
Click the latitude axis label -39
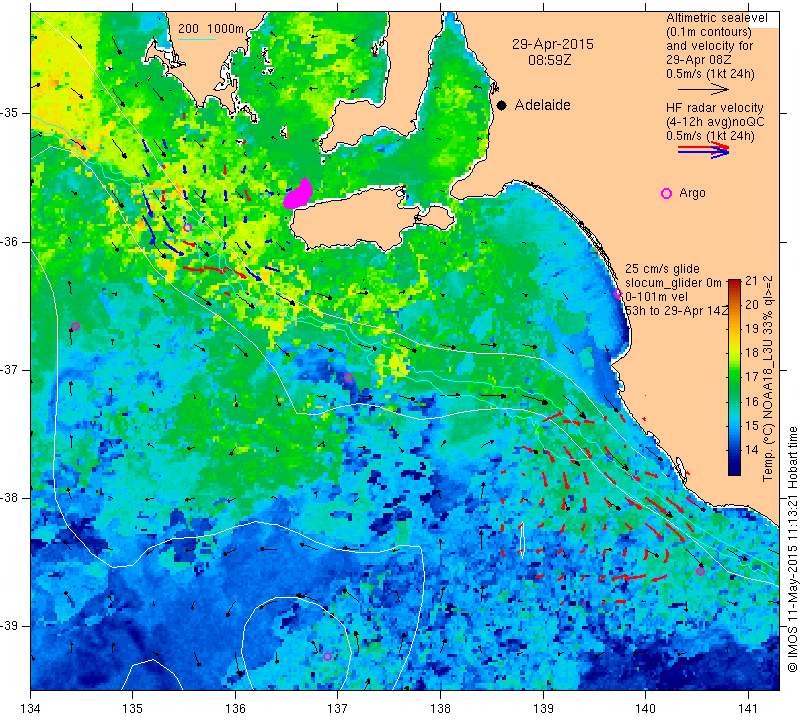9,626
